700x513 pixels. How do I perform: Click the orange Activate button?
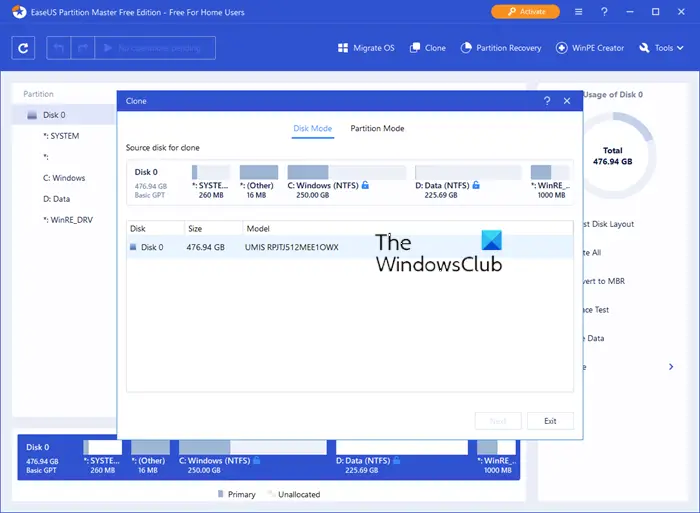(x=525, y=12)
